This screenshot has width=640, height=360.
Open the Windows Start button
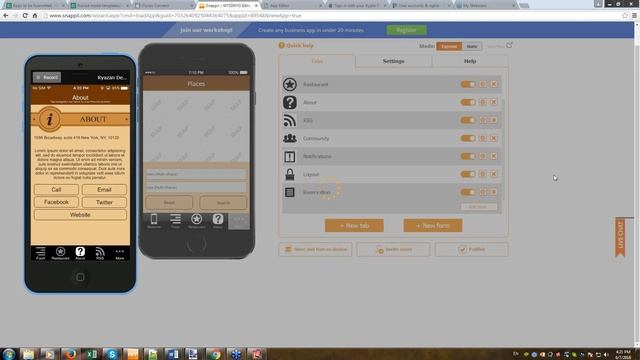(x=9, y=354)
